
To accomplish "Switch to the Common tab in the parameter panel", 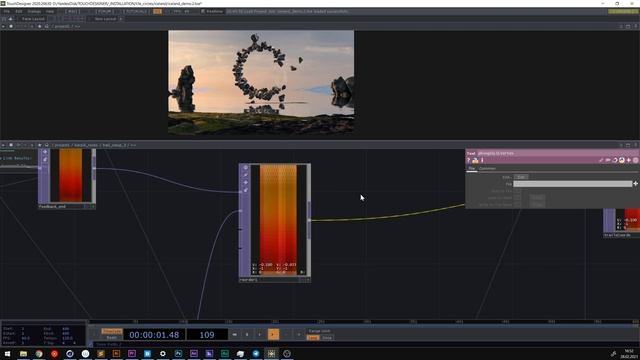I will pos(487,168).
